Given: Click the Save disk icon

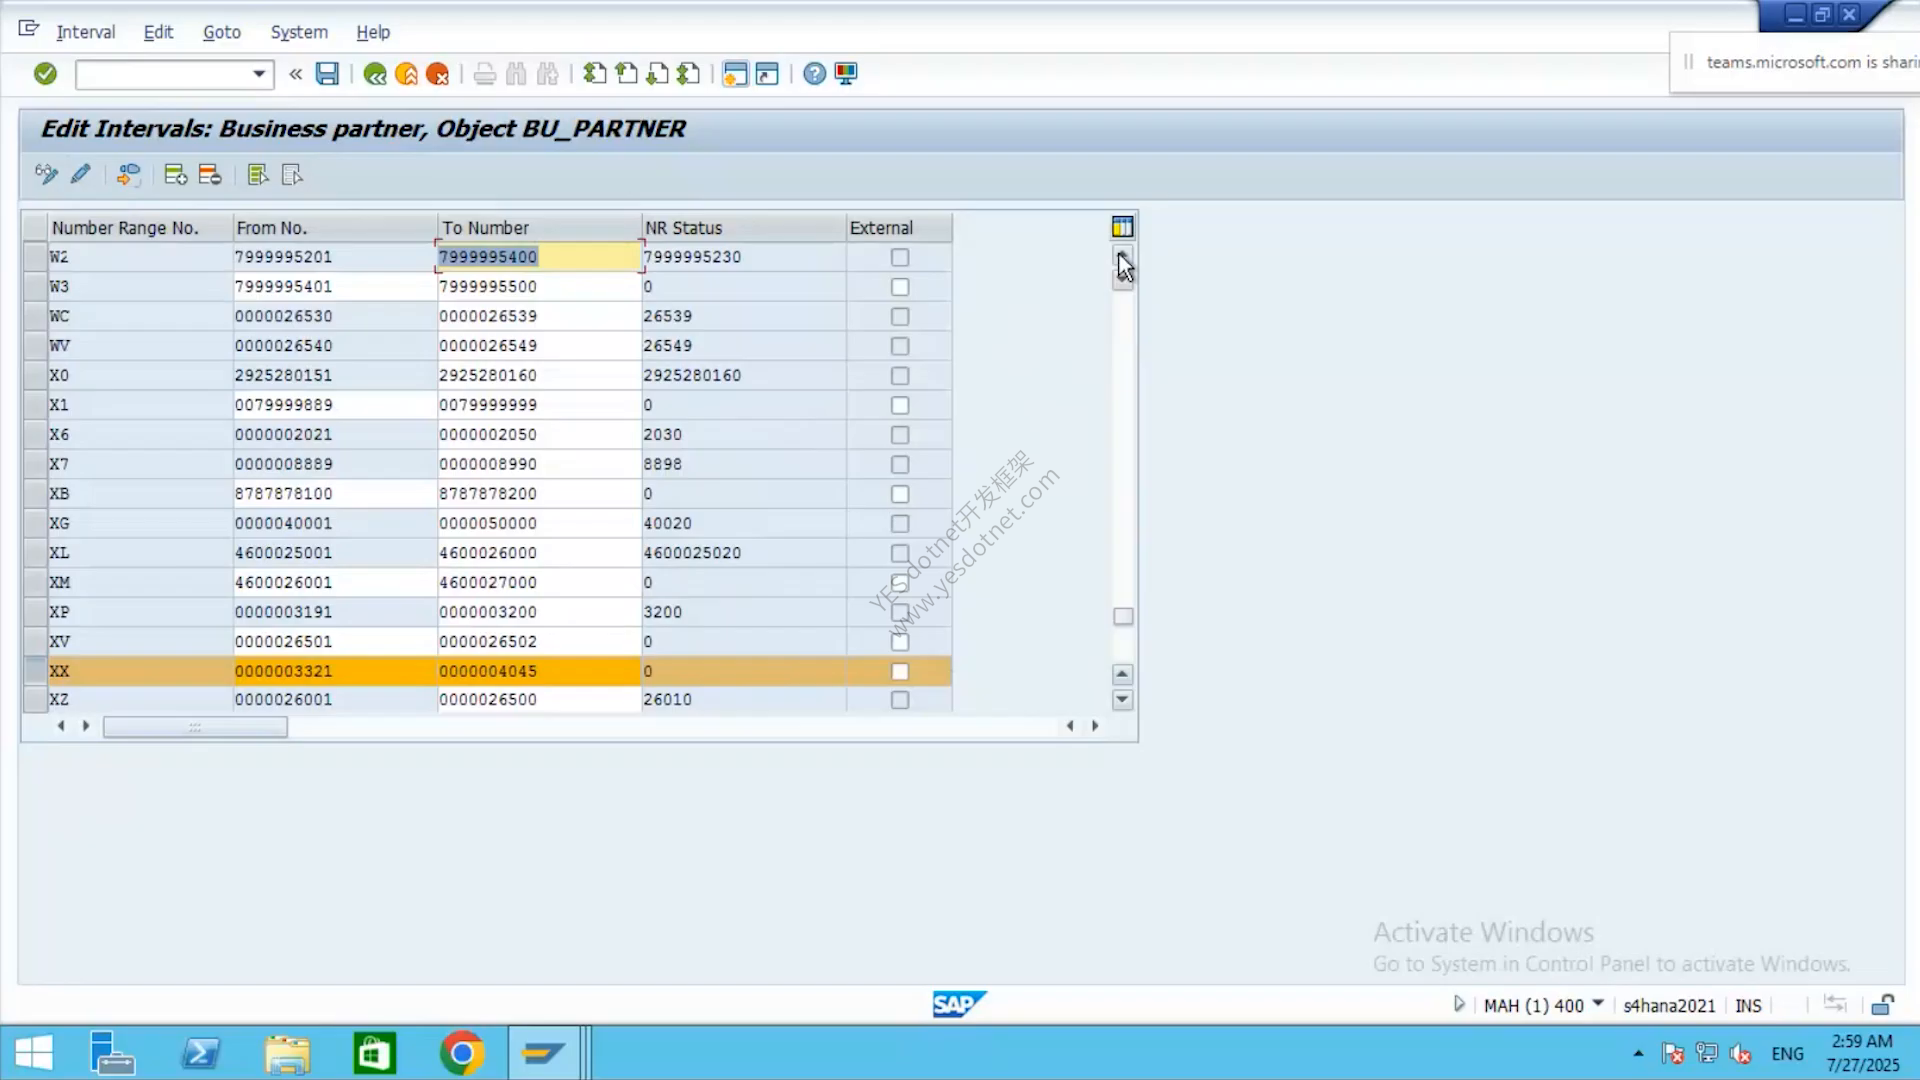Looking at the screenshot, I should [x=327, y=73].
